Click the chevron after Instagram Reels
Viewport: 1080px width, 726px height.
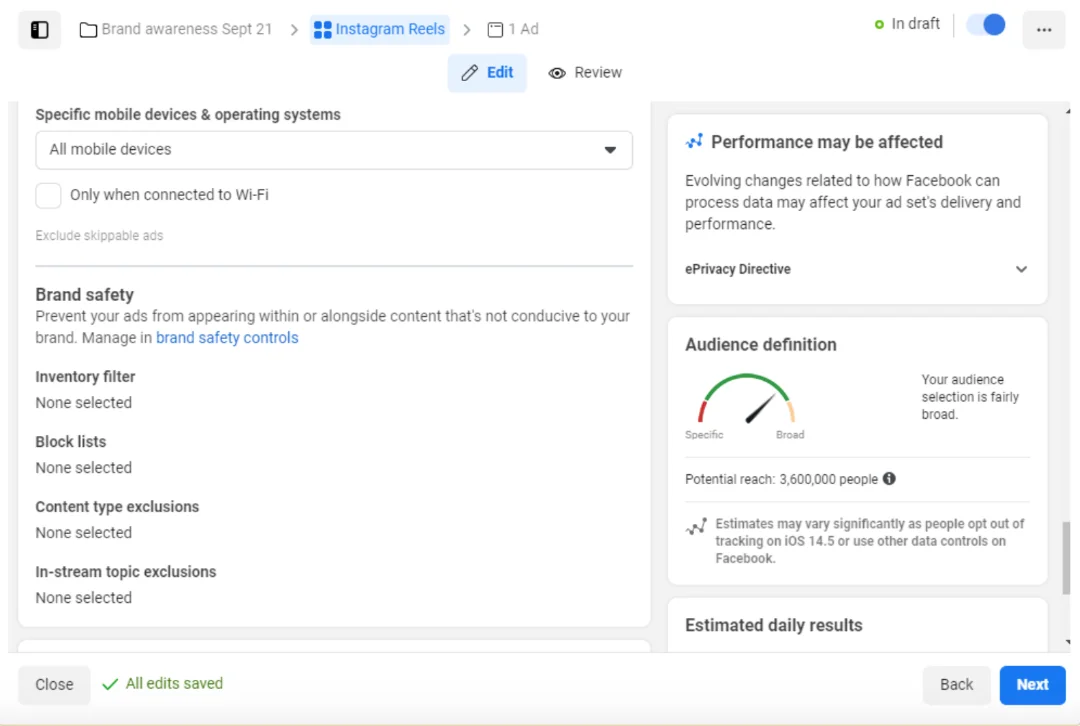(467, 30)
